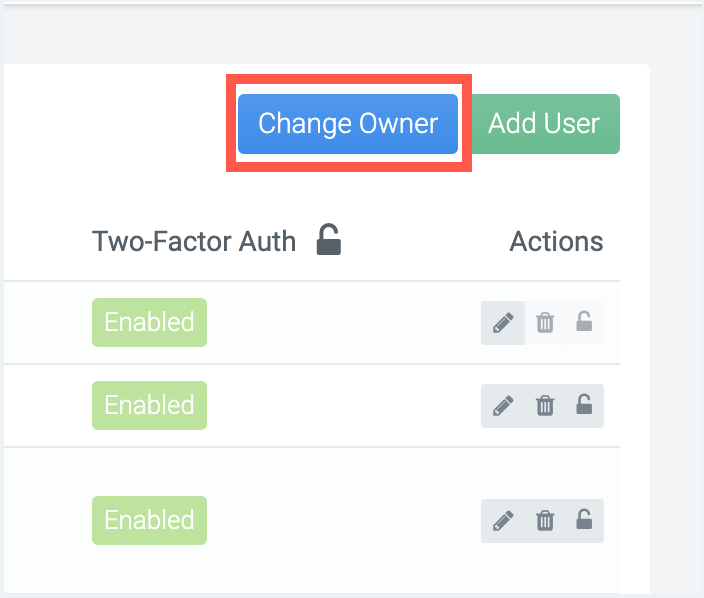Edit the first user with pencil icon

coord(503,323)
